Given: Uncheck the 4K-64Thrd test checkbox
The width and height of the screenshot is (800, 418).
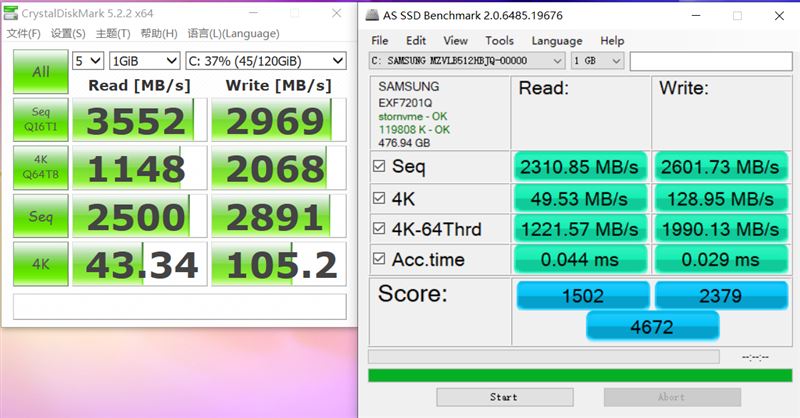Looking at the screenshot, I should 379,228.
